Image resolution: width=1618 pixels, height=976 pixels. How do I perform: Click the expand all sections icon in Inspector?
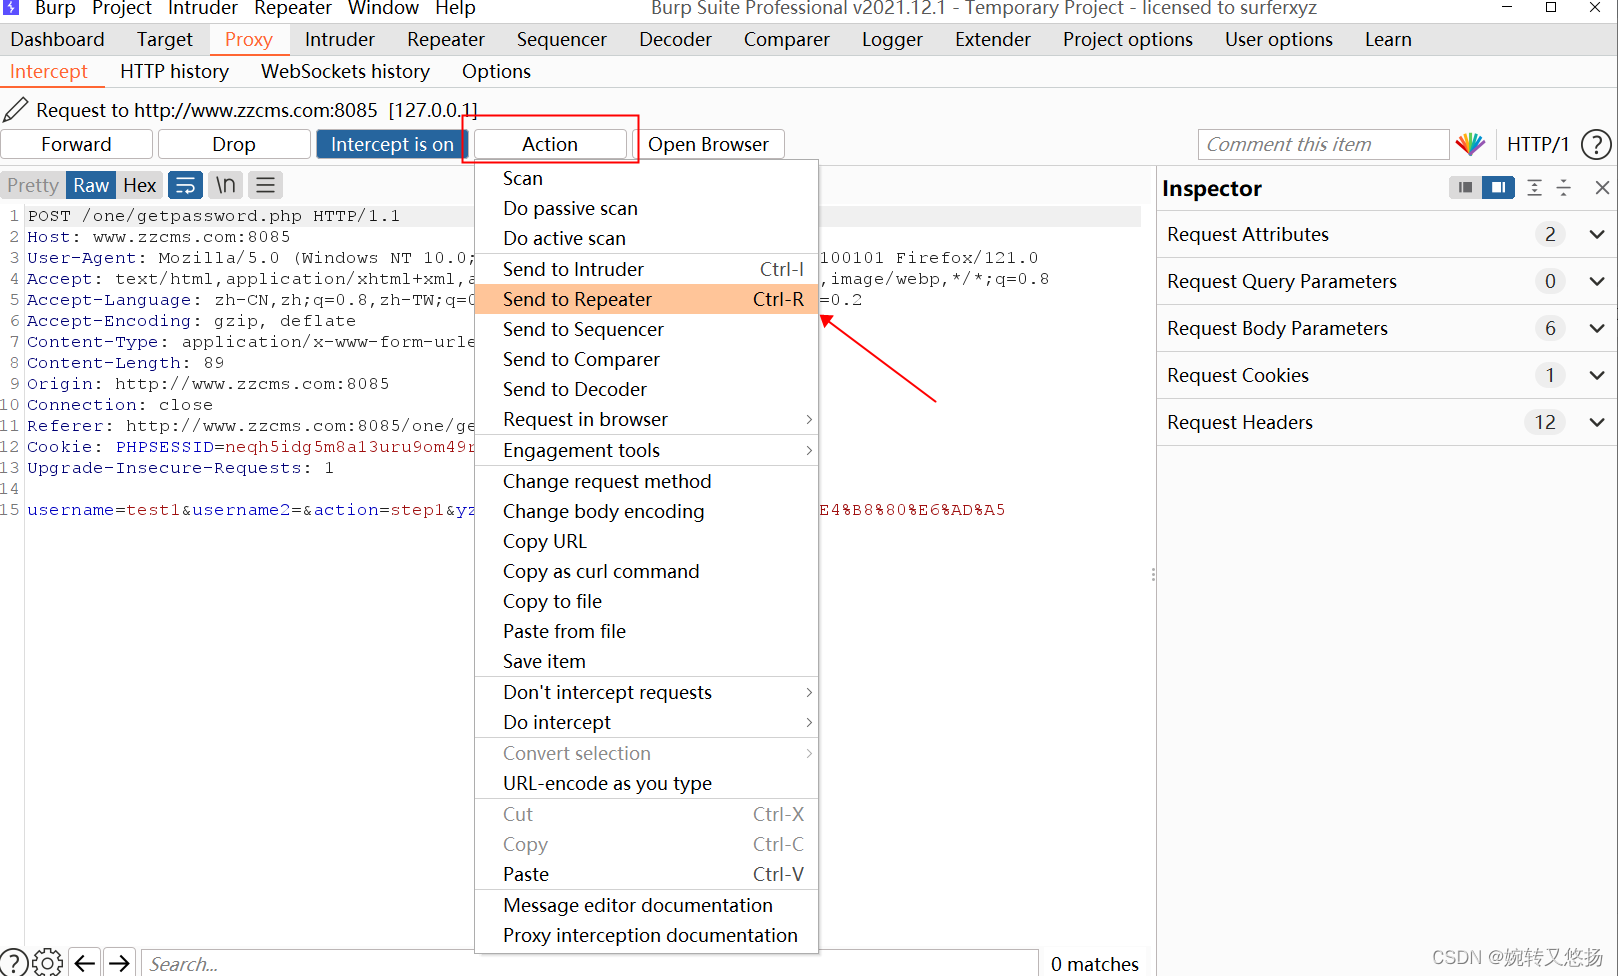click(1534, 187)
